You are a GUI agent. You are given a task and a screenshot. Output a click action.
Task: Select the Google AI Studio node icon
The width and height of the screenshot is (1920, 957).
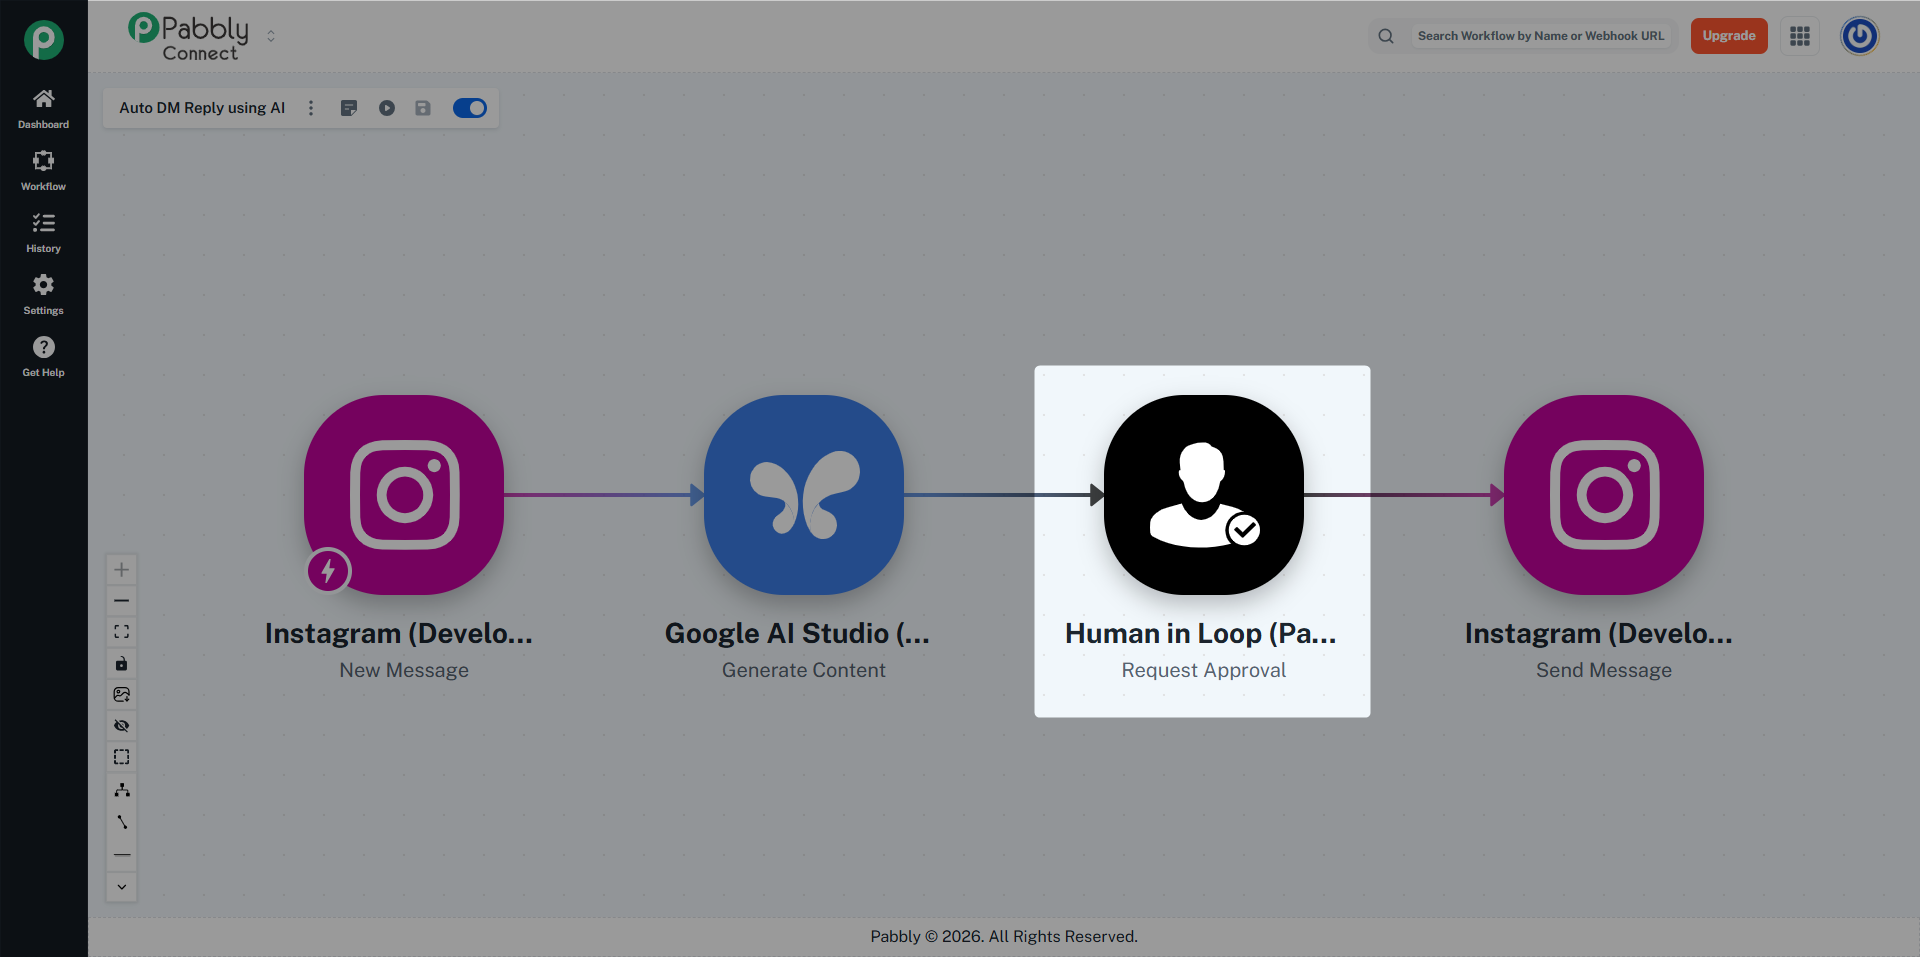pos(804,495)
